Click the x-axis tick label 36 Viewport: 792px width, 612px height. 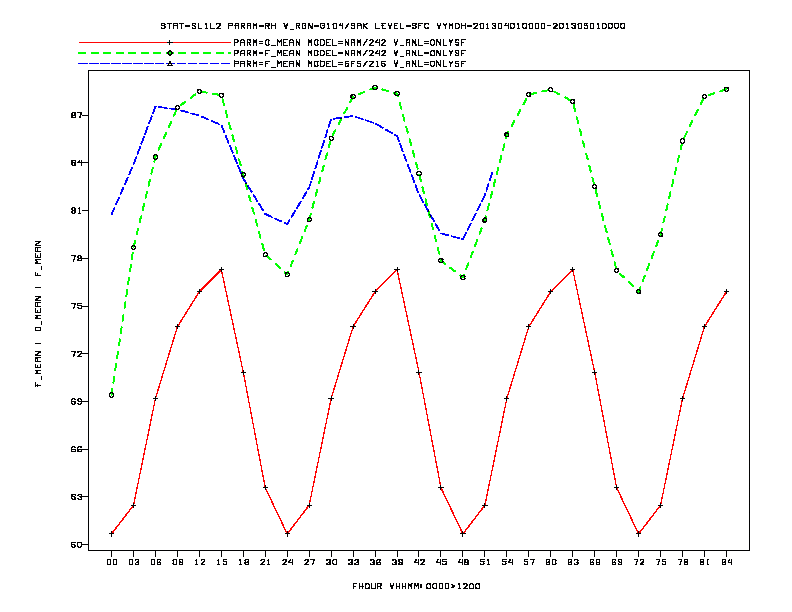tap(375, 562)
